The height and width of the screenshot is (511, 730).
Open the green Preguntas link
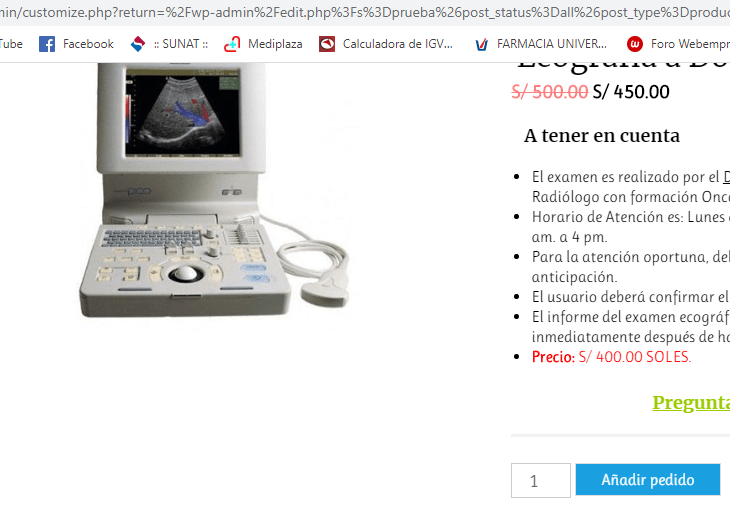[x=691, y=403]
